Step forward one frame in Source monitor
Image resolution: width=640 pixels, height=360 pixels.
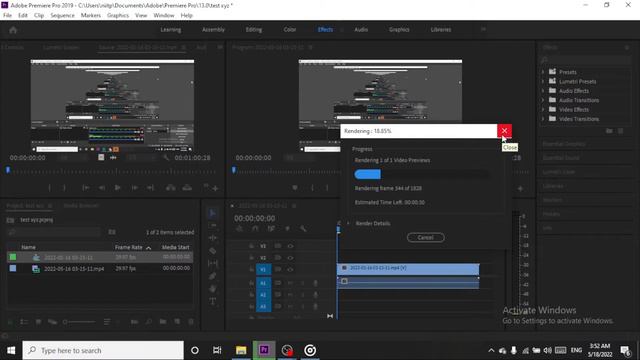(x=134, y=188)
